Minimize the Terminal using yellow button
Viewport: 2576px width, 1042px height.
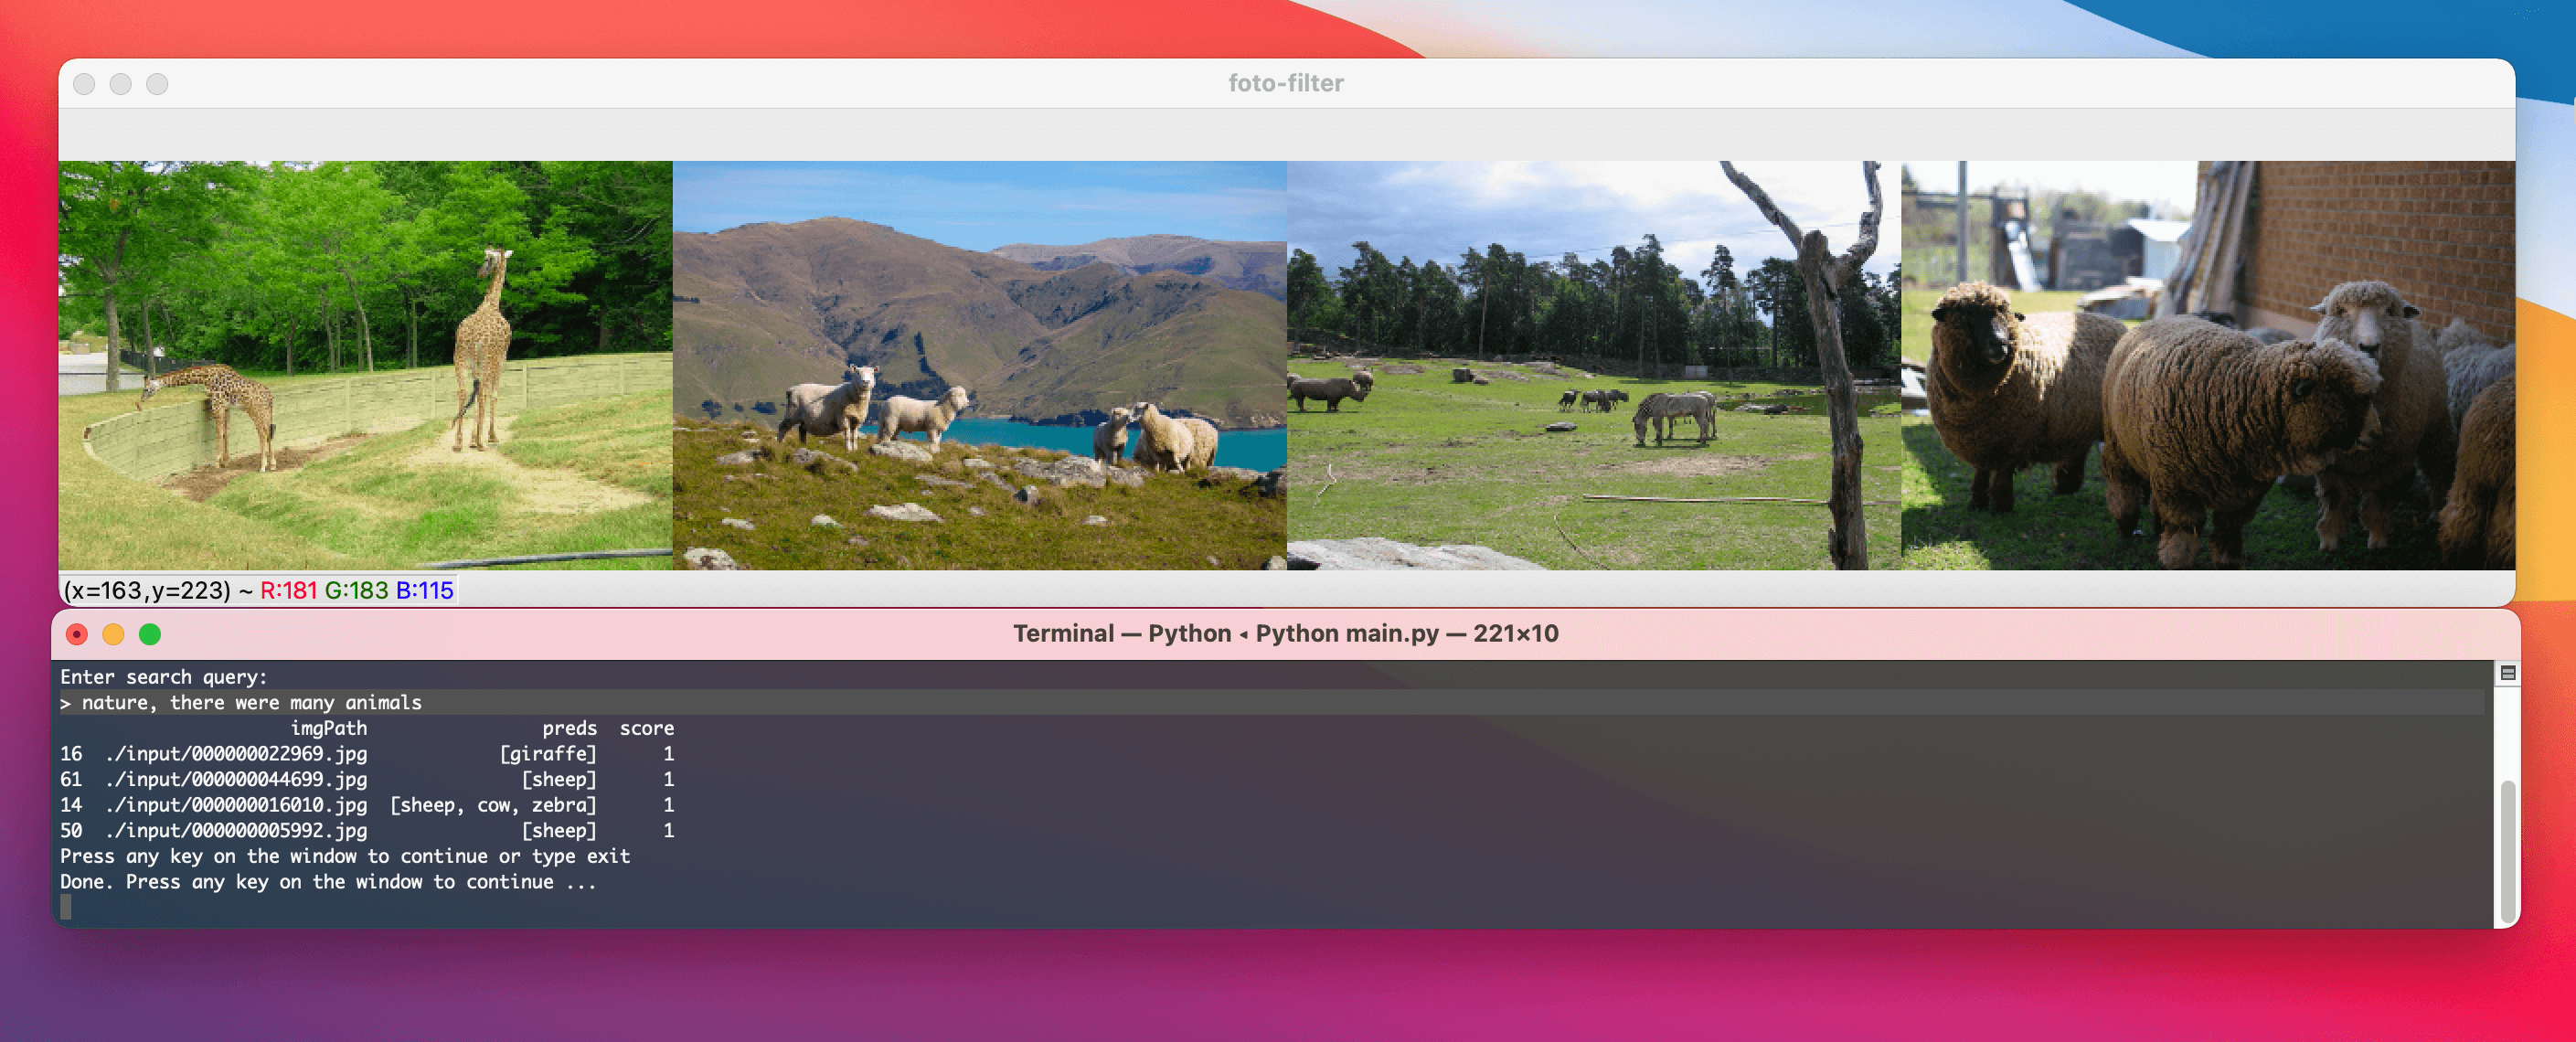click(x=113, y=634)
